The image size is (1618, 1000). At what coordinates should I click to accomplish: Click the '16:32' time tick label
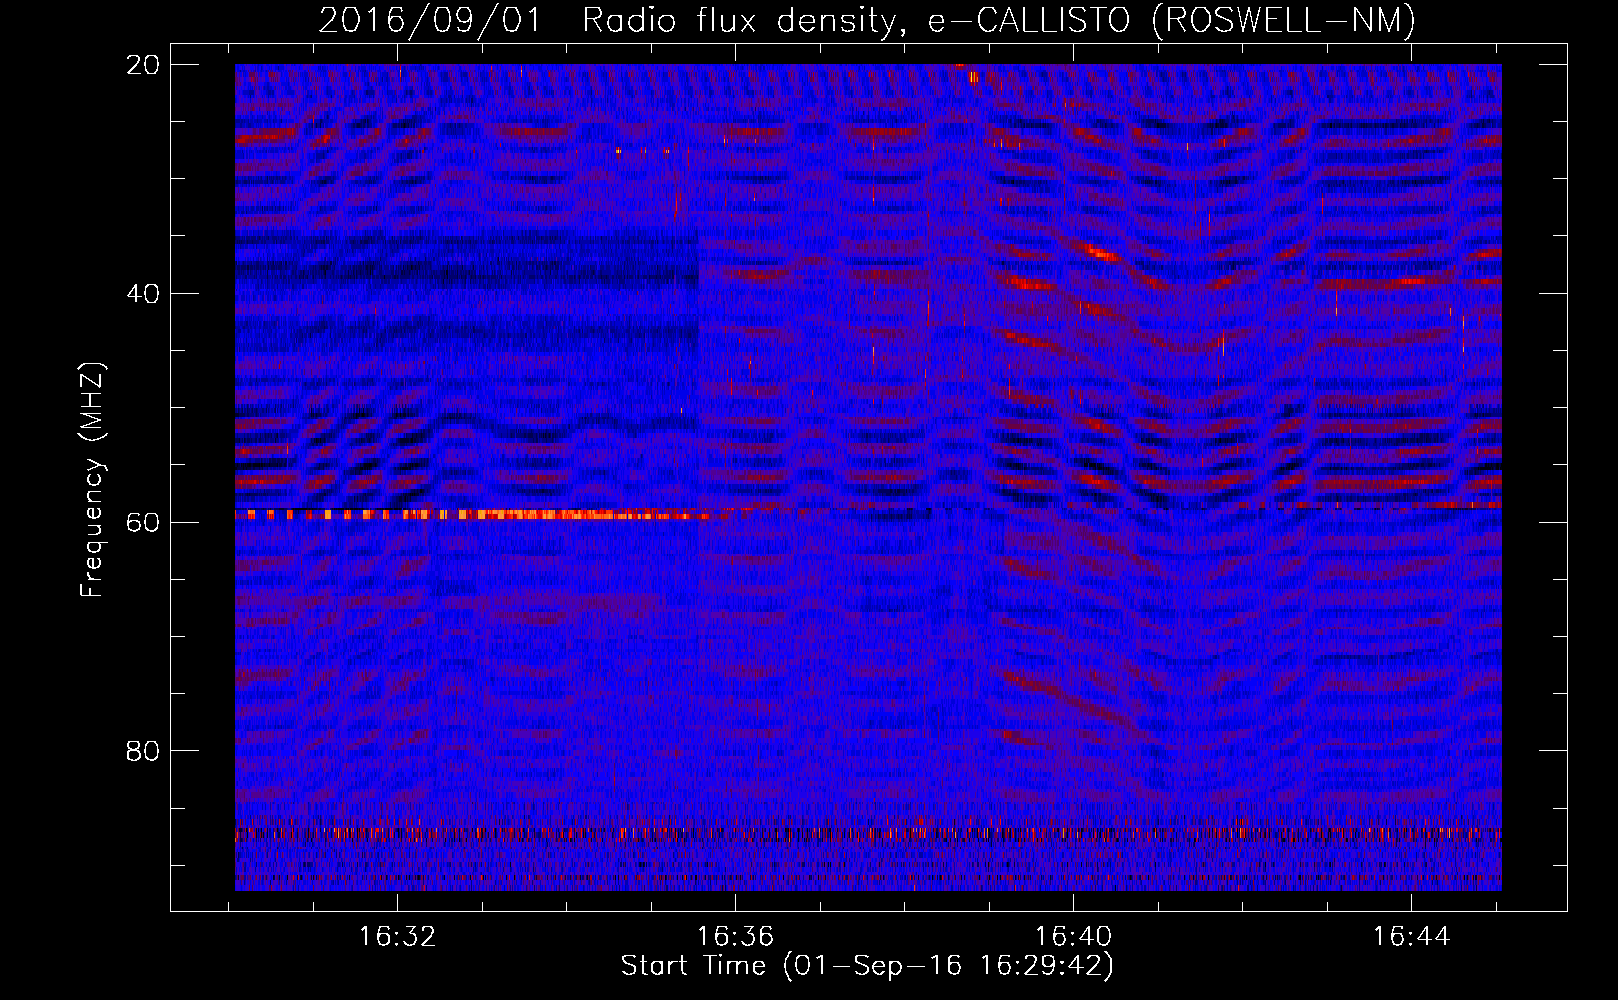click(398, 937)
